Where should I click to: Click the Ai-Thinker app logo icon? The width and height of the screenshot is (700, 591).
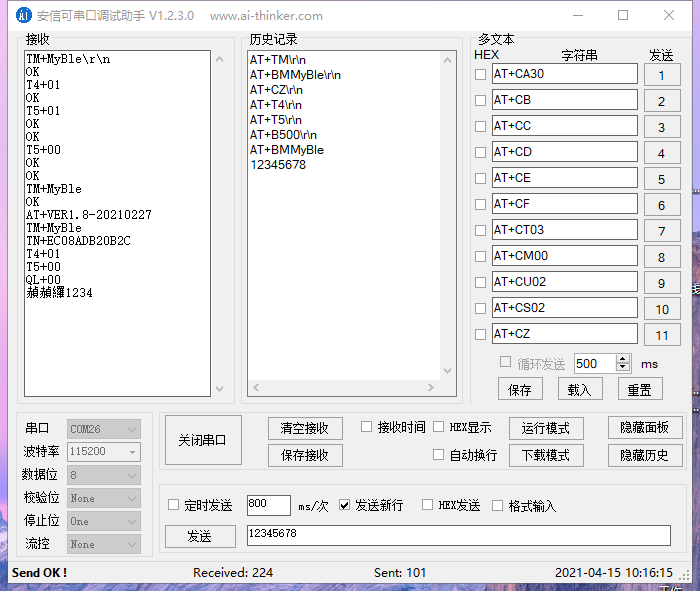24,15
